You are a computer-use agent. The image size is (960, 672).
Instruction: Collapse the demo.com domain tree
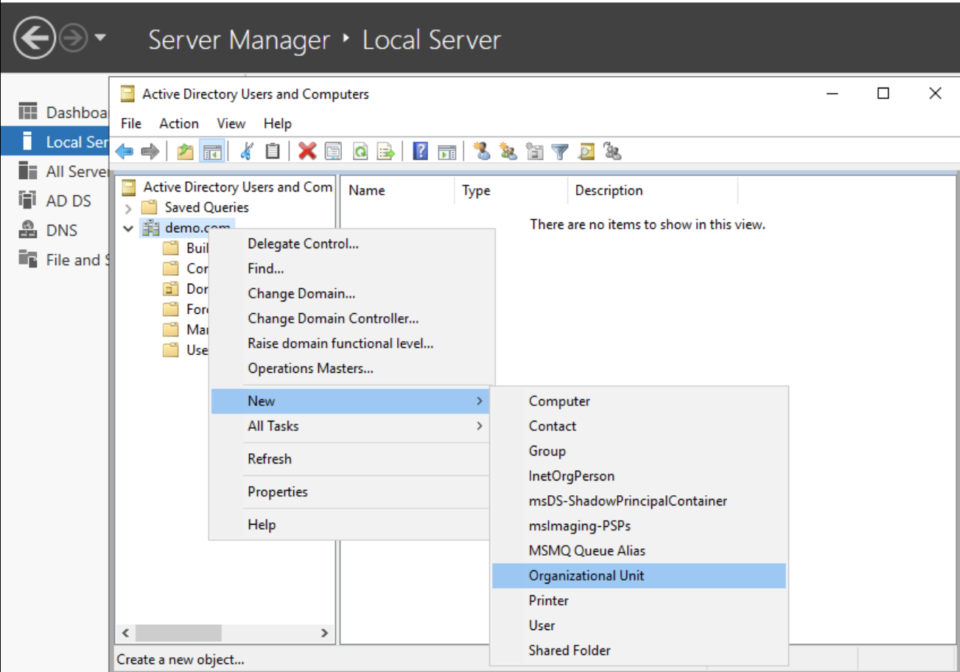point(127,227)
